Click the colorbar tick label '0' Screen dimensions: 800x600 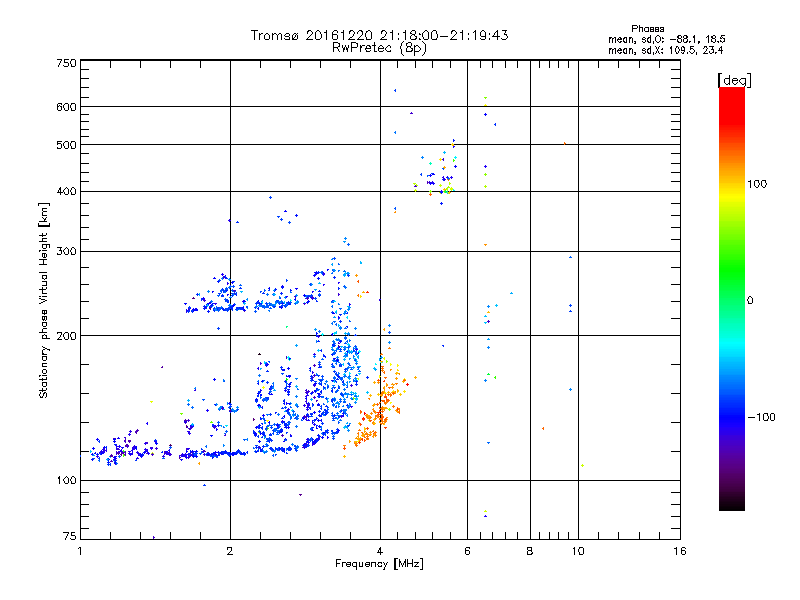pos(750,300)
